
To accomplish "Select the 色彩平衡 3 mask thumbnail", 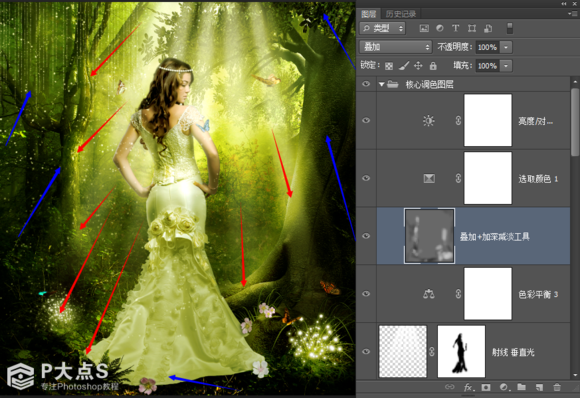I will click(488, 294).
